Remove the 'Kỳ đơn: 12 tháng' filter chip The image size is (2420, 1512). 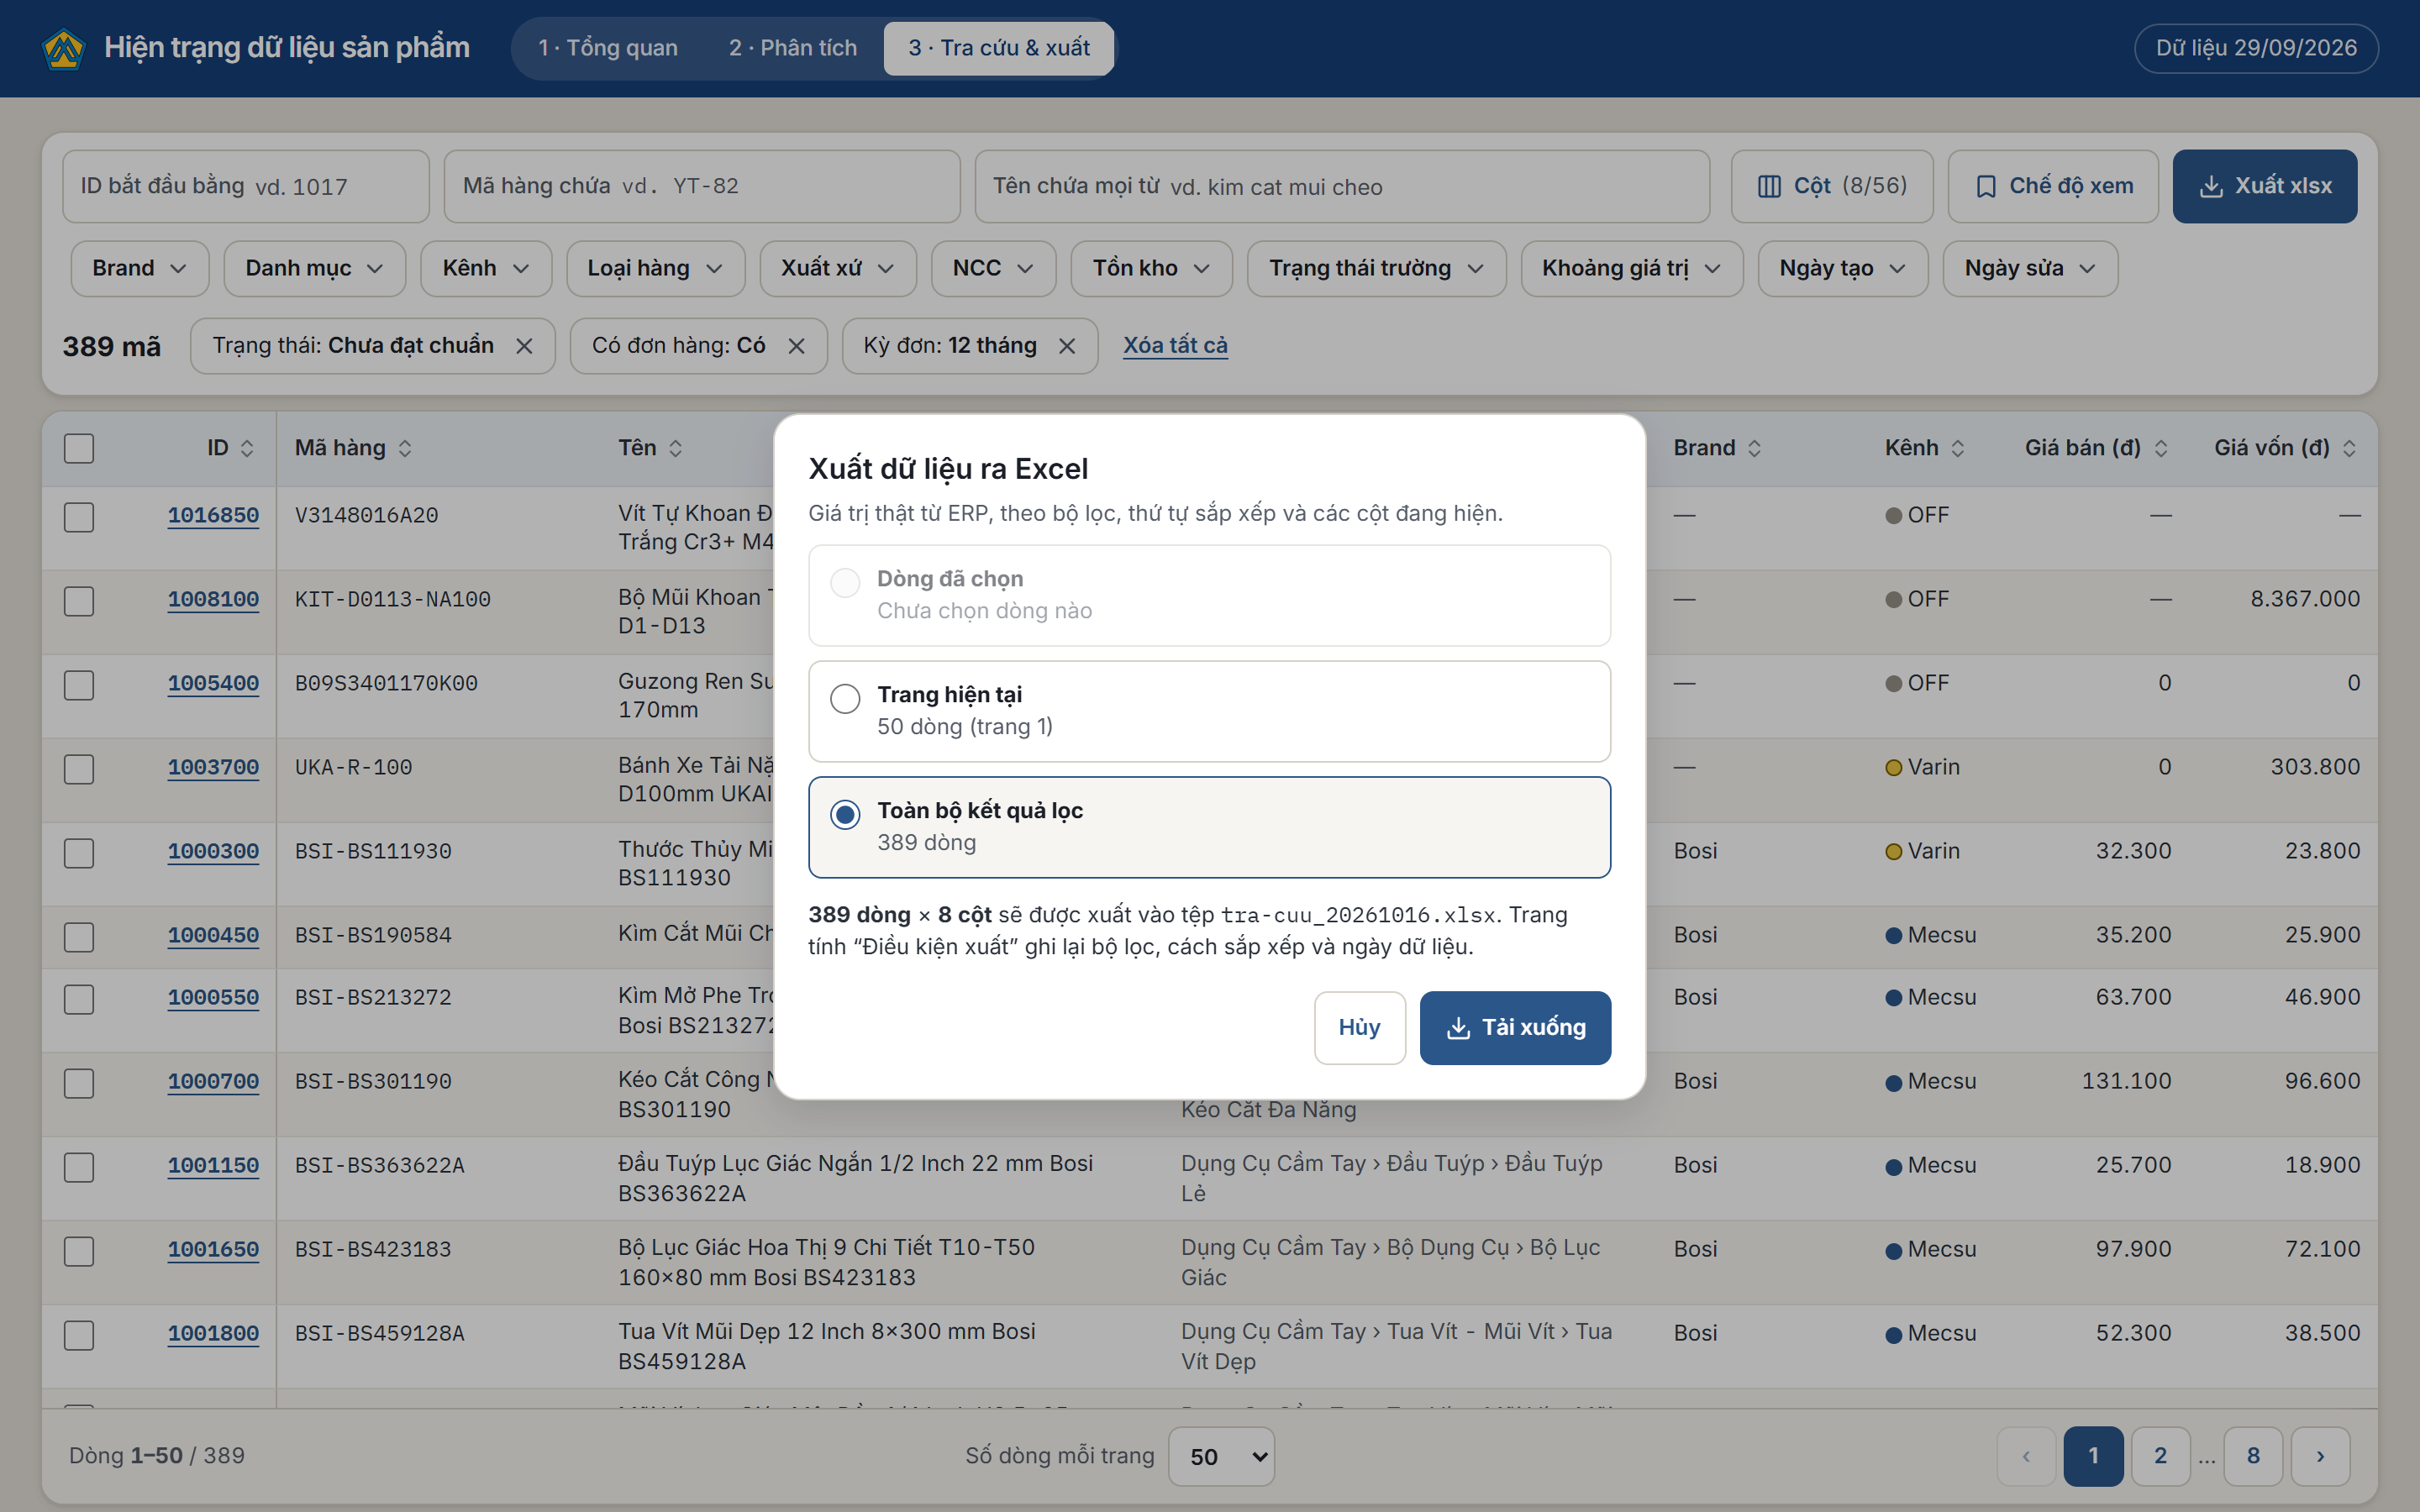point(1067,346)
